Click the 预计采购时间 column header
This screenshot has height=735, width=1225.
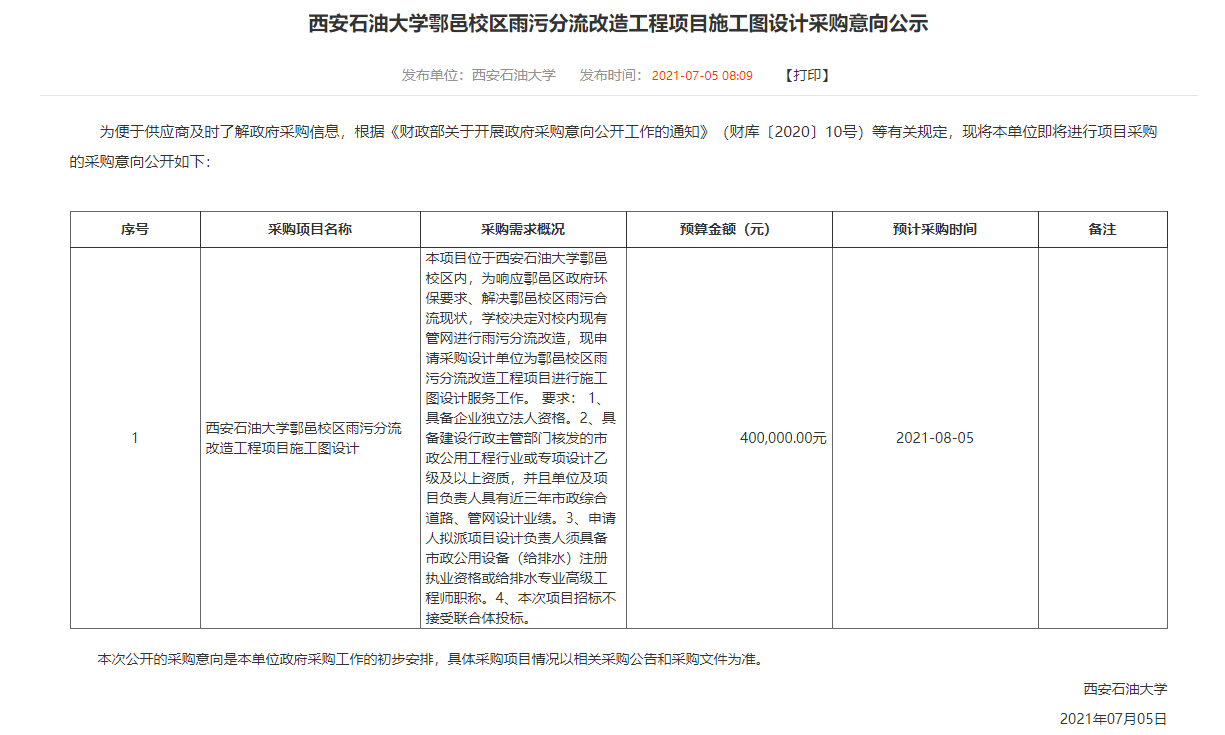935,229
